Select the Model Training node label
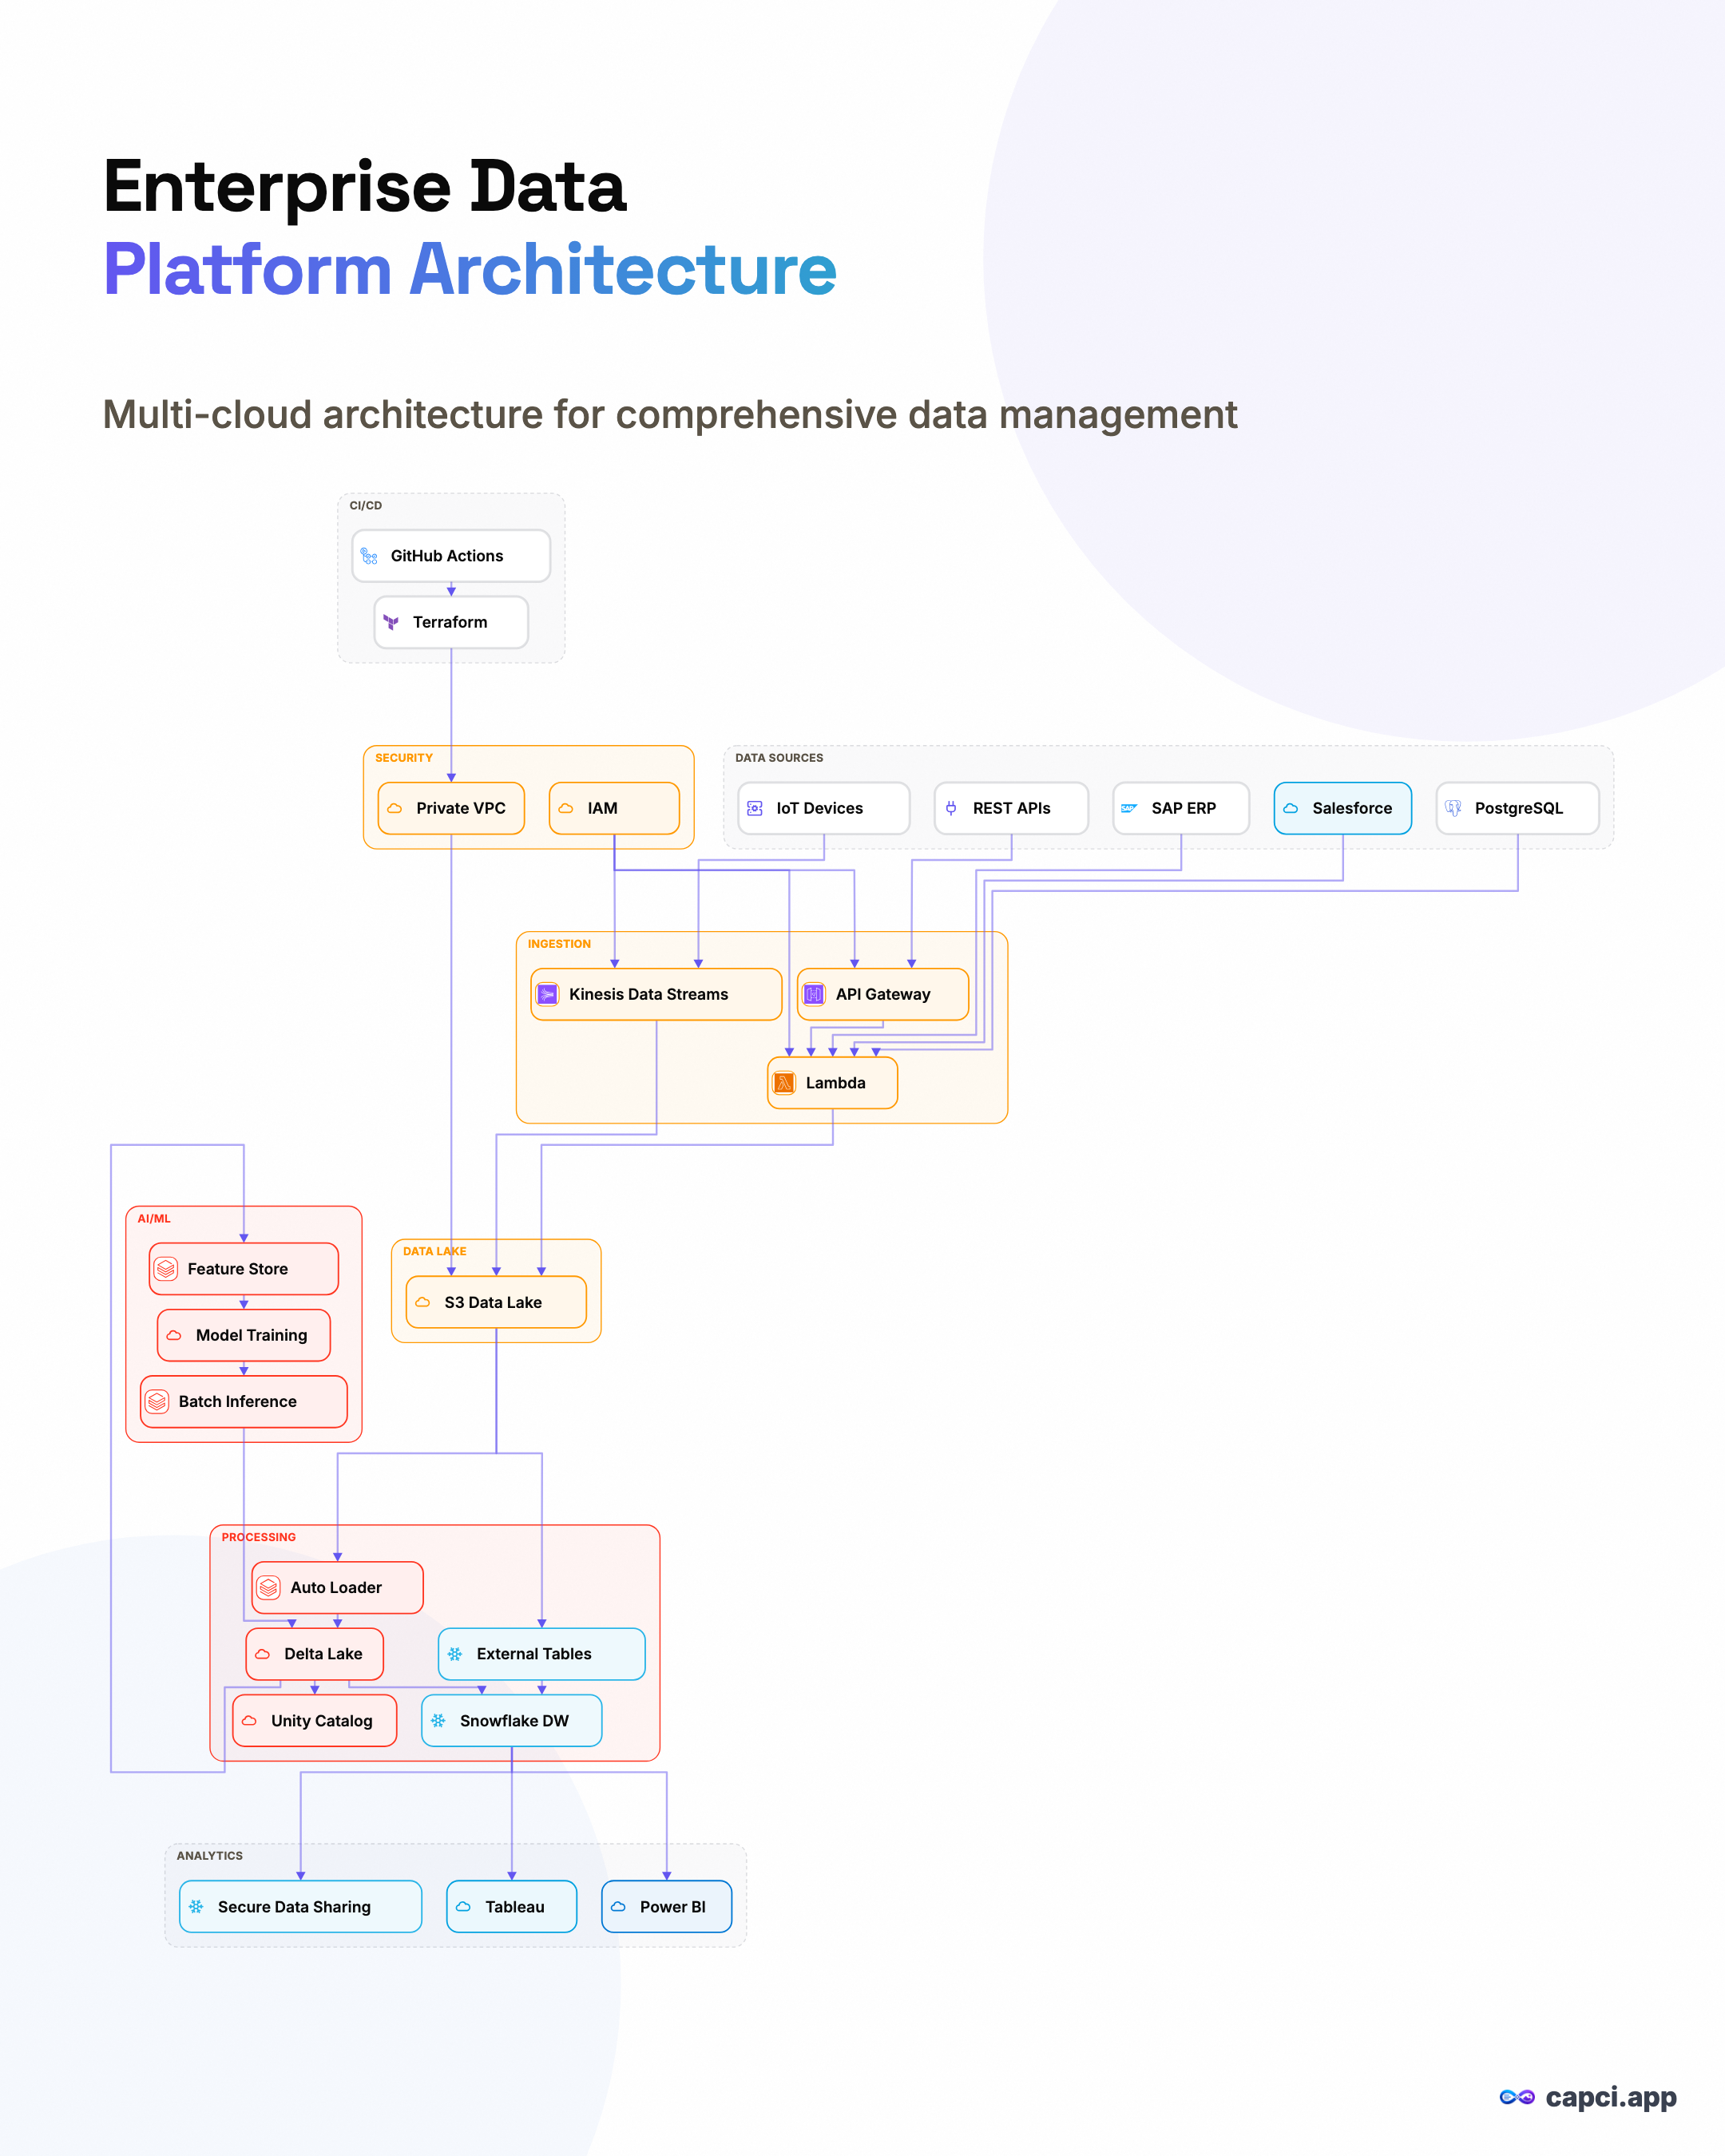Image resolution: width=1725 pixels, height=2156 pixels. (252, 1335)
